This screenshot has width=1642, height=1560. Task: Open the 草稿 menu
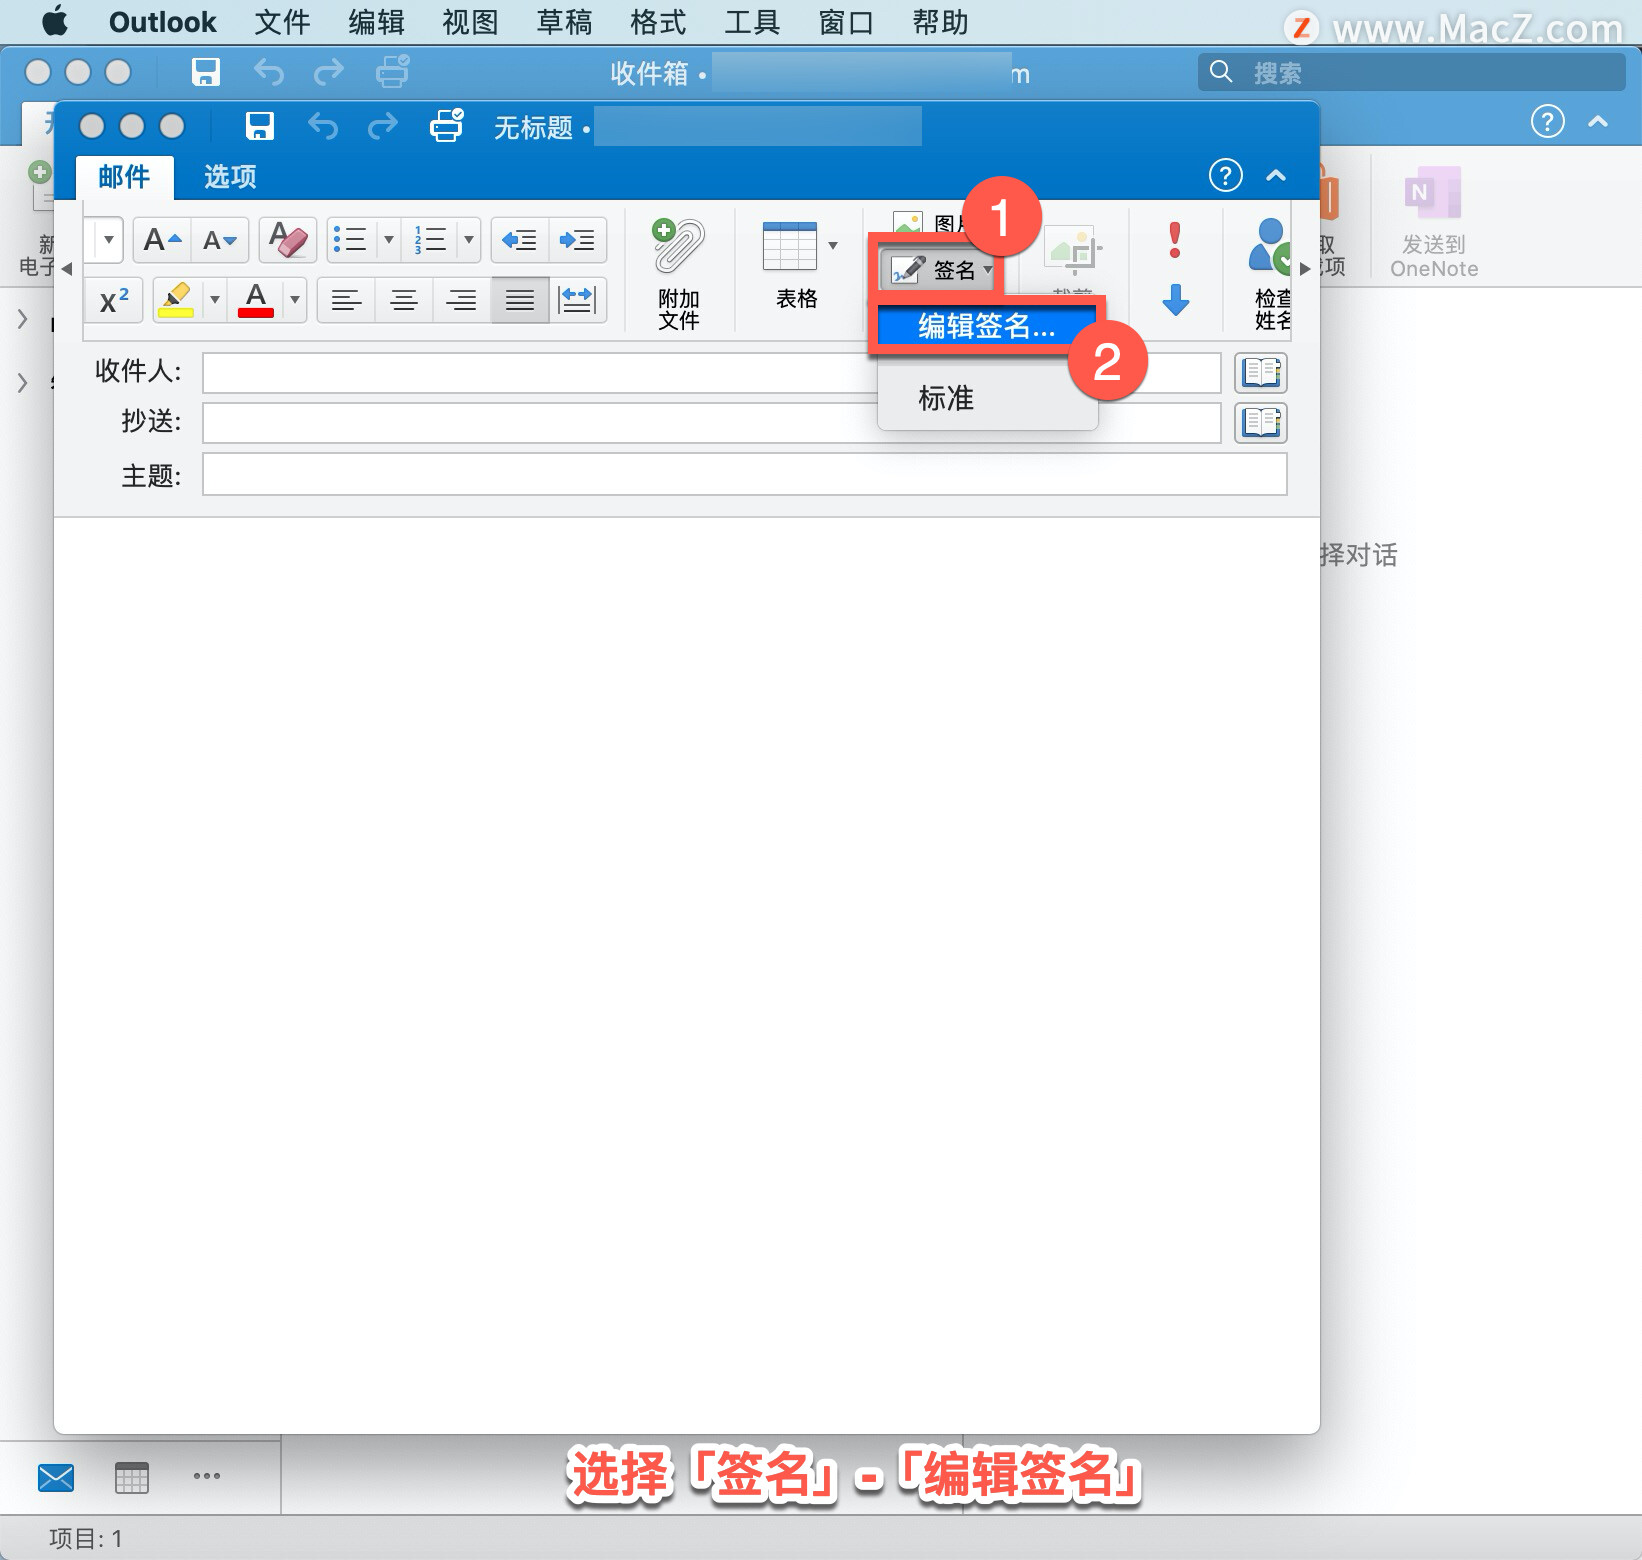click(564, 22)
